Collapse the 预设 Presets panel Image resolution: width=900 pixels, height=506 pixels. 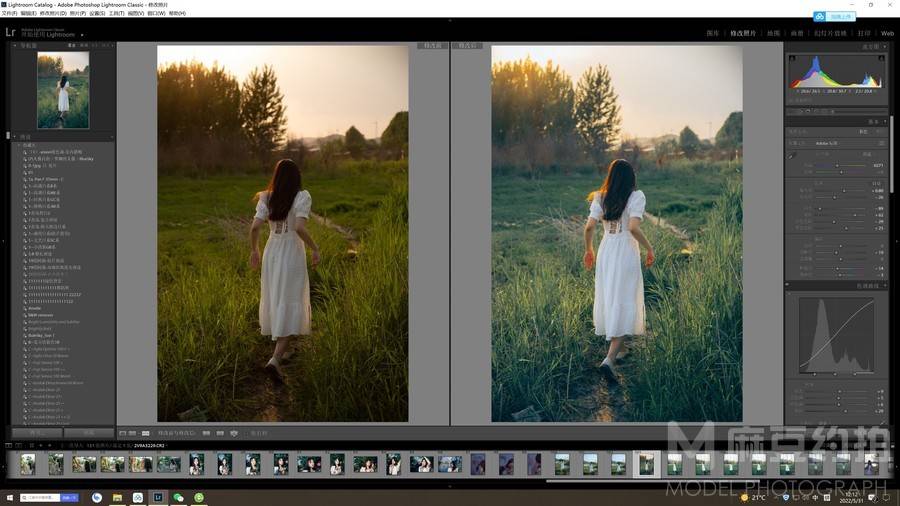tap(14, 137)
